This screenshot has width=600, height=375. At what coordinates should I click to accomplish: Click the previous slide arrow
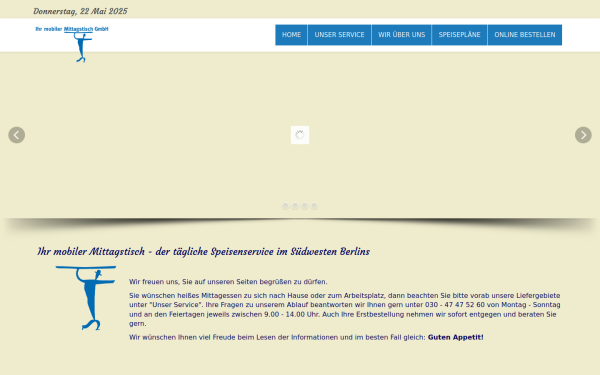pyautogui.click(x=16, y=135)
